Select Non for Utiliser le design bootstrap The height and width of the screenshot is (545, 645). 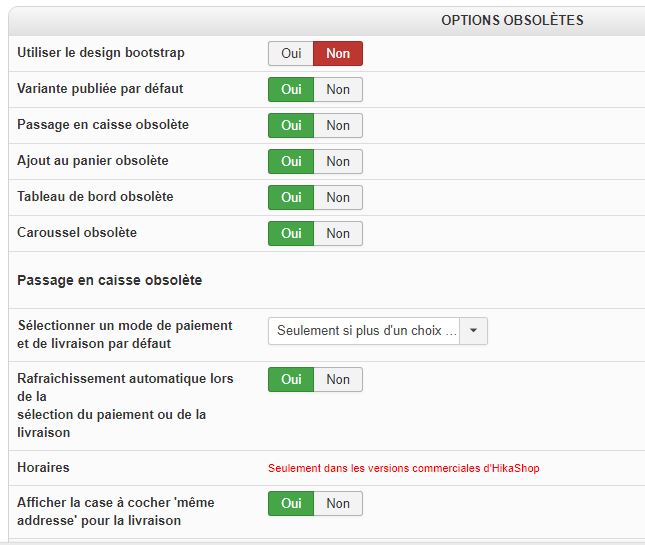coord(338,53)
